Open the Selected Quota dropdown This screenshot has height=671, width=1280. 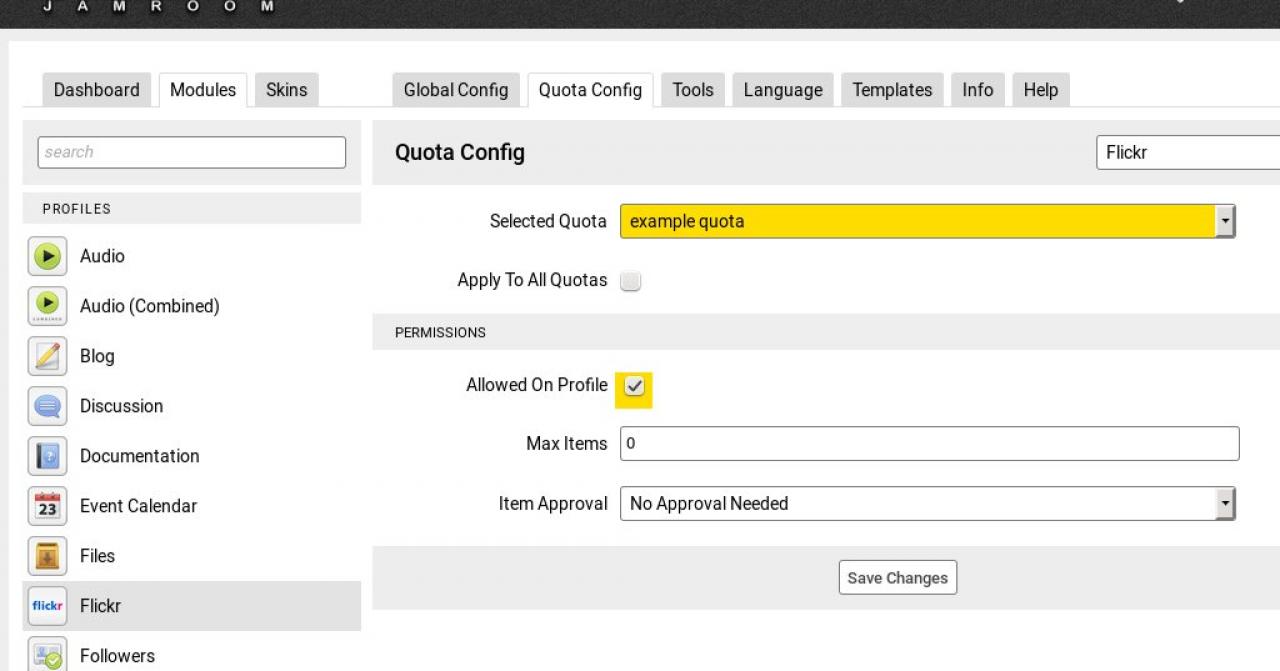(x=927, y=221)
